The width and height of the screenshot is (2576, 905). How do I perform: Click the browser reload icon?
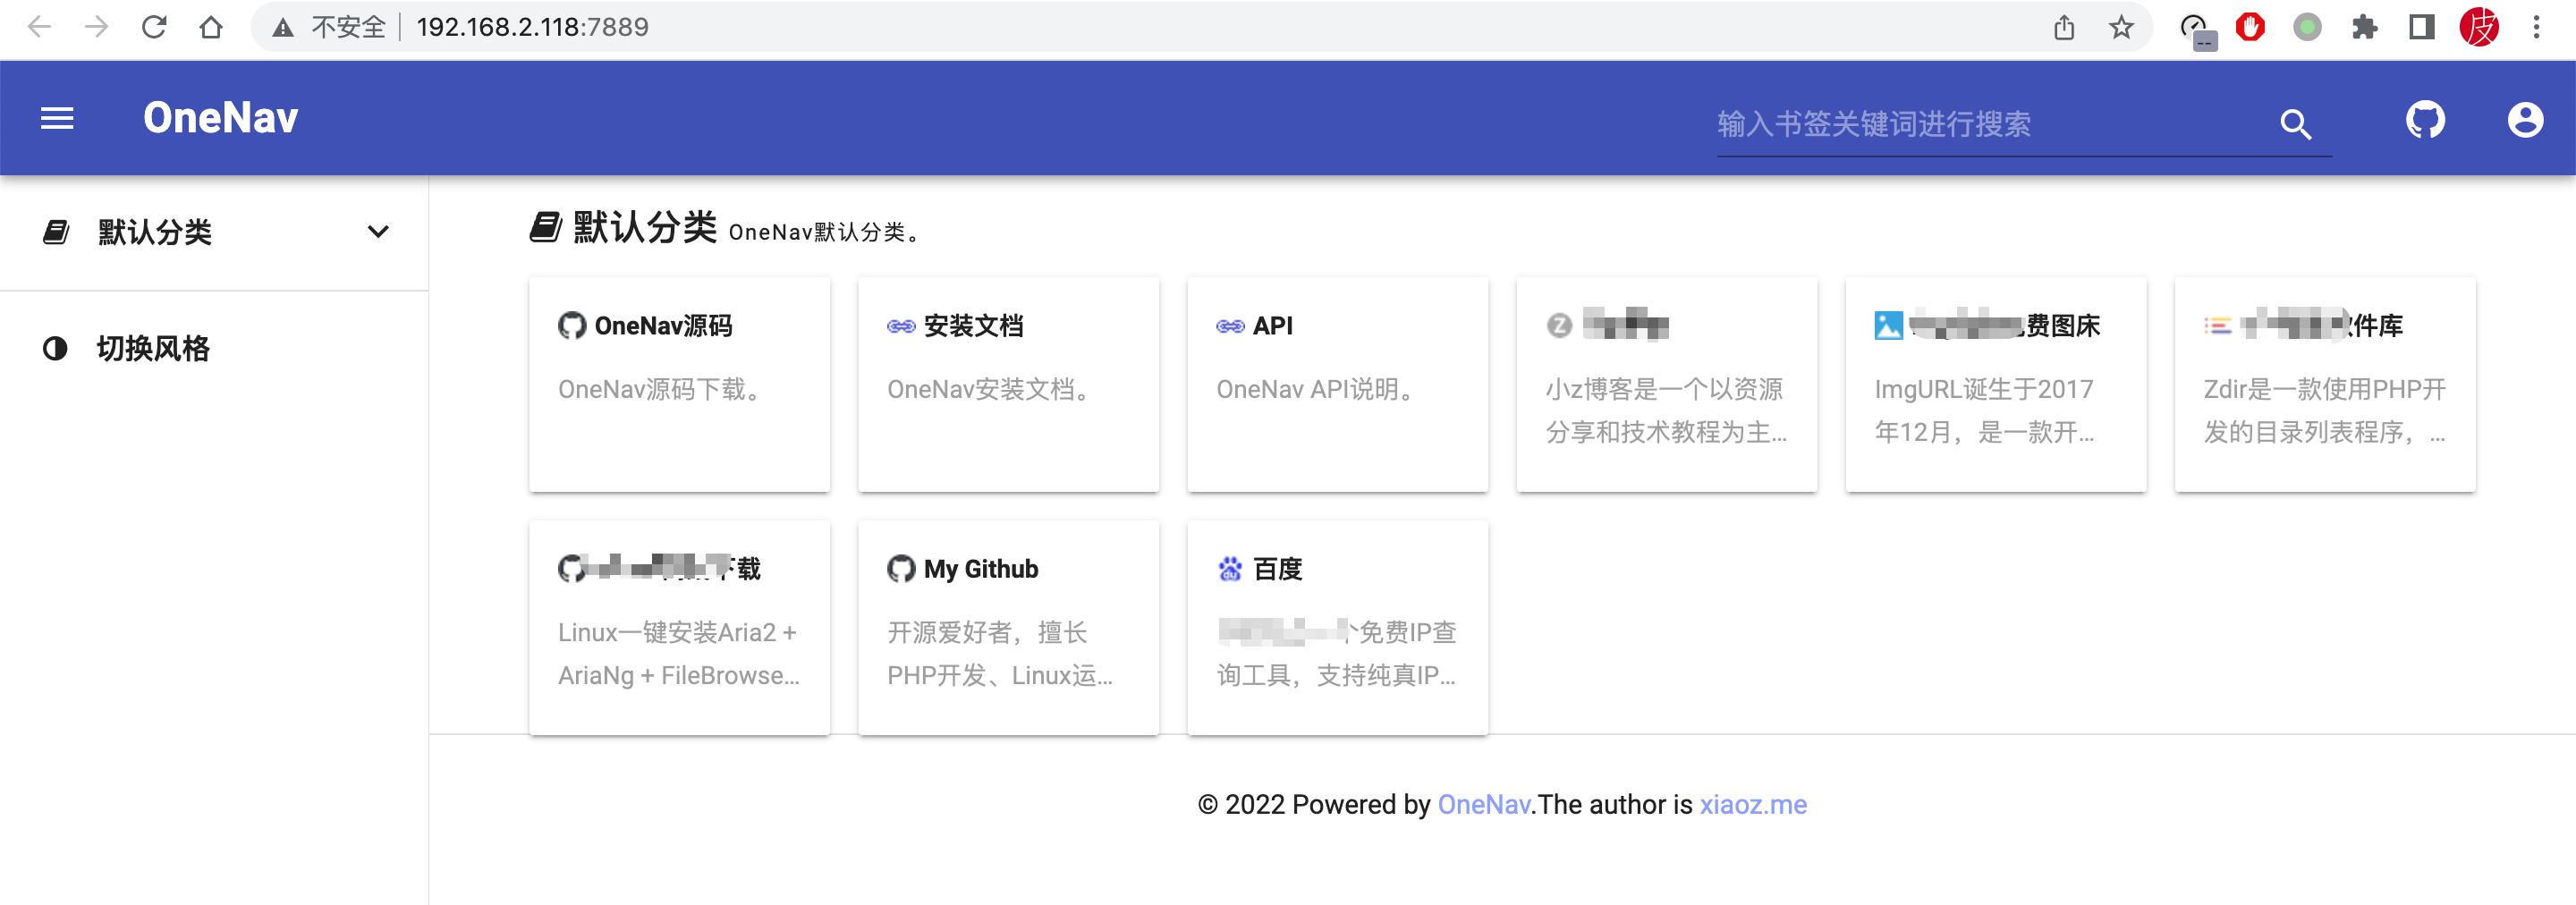click(154, 27)
